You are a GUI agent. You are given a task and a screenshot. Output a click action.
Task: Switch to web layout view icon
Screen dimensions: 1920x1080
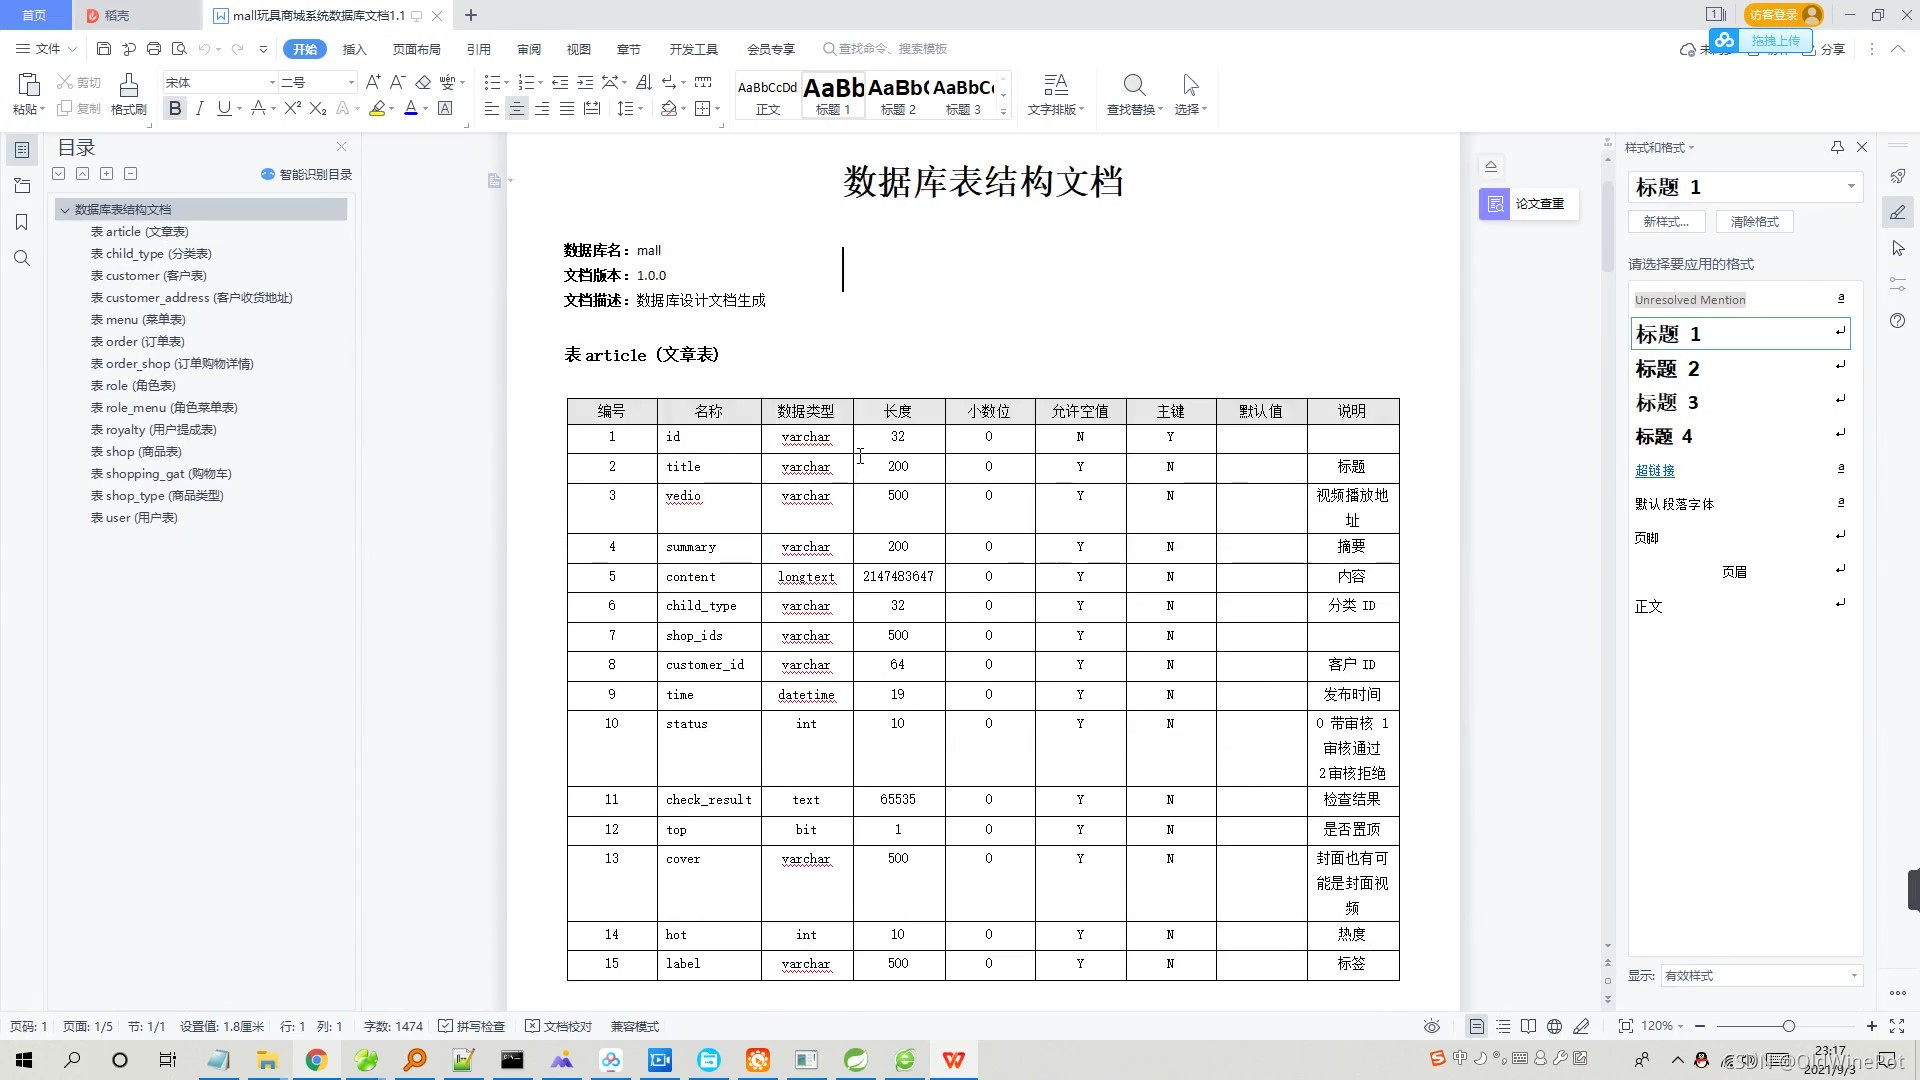[x=1554, y=1026]
